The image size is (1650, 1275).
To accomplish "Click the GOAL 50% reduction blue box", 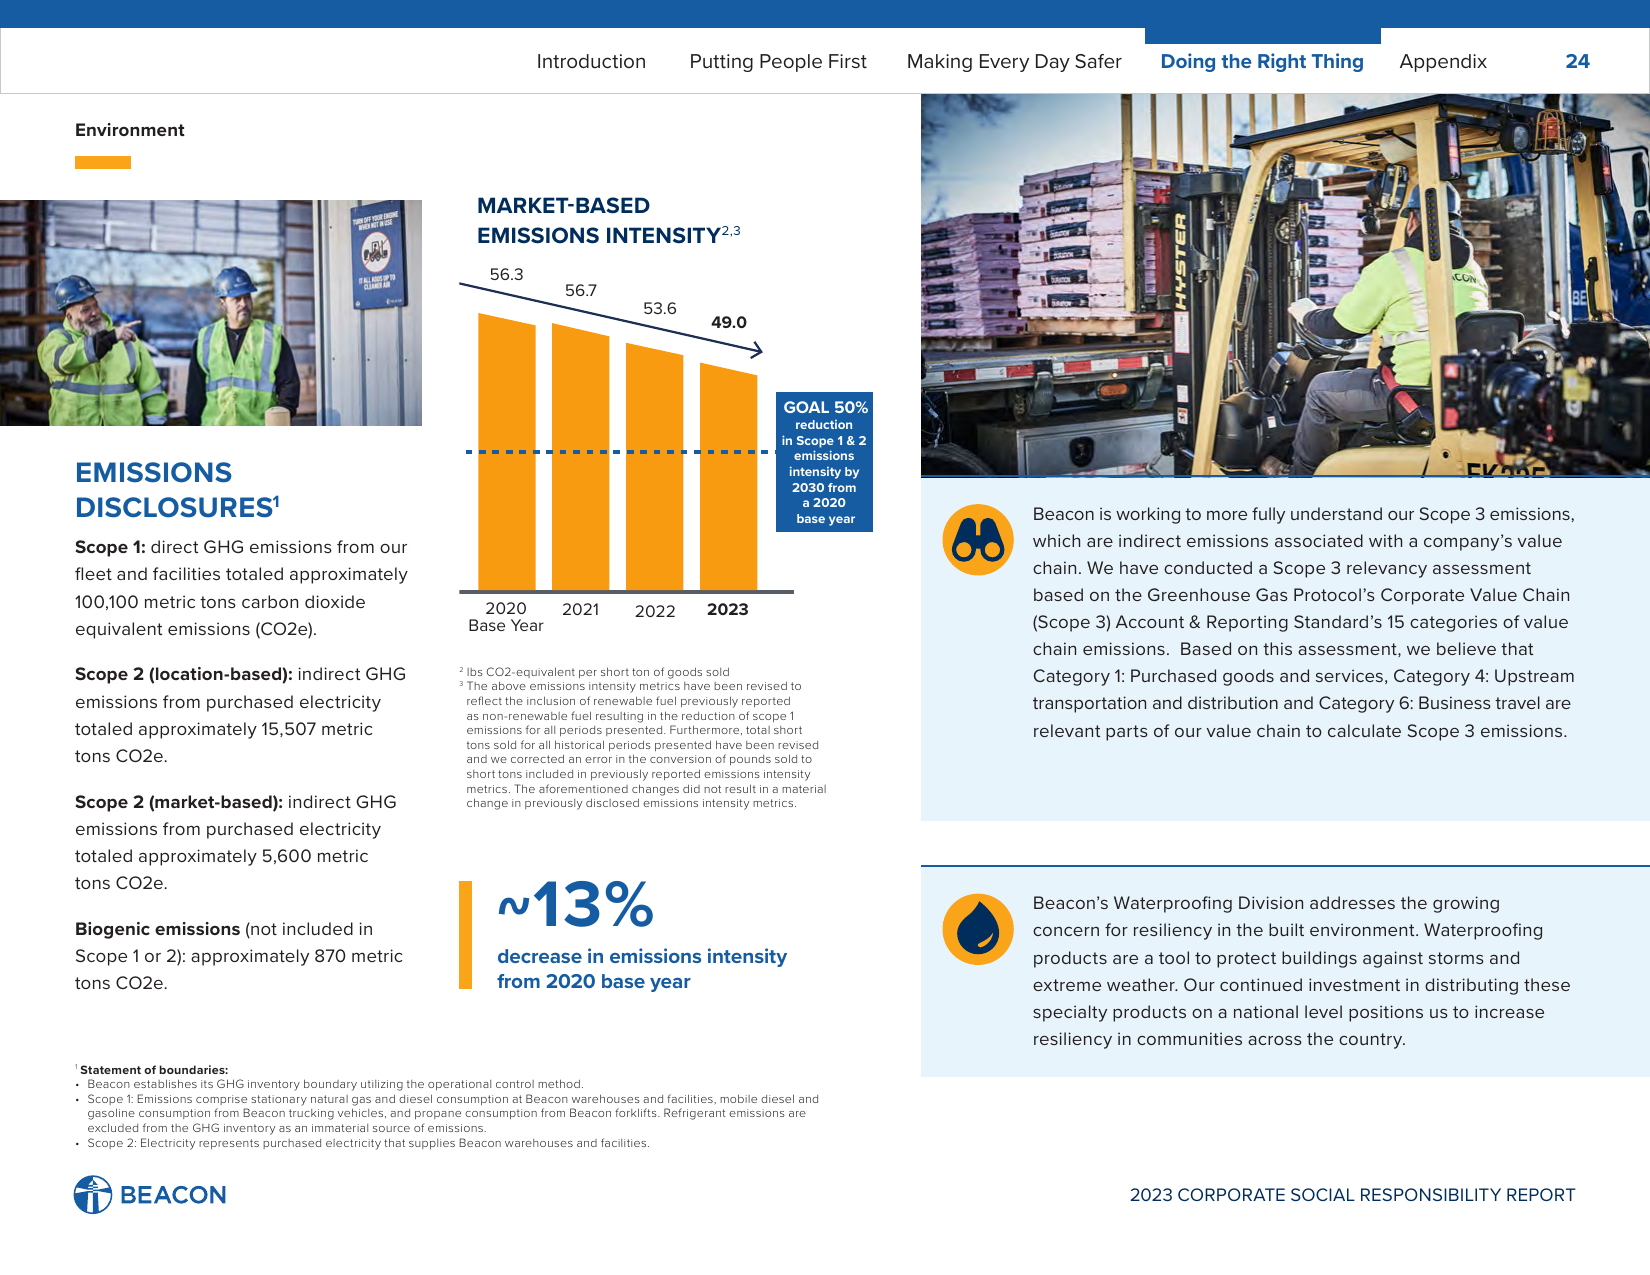I will point(825,462).
